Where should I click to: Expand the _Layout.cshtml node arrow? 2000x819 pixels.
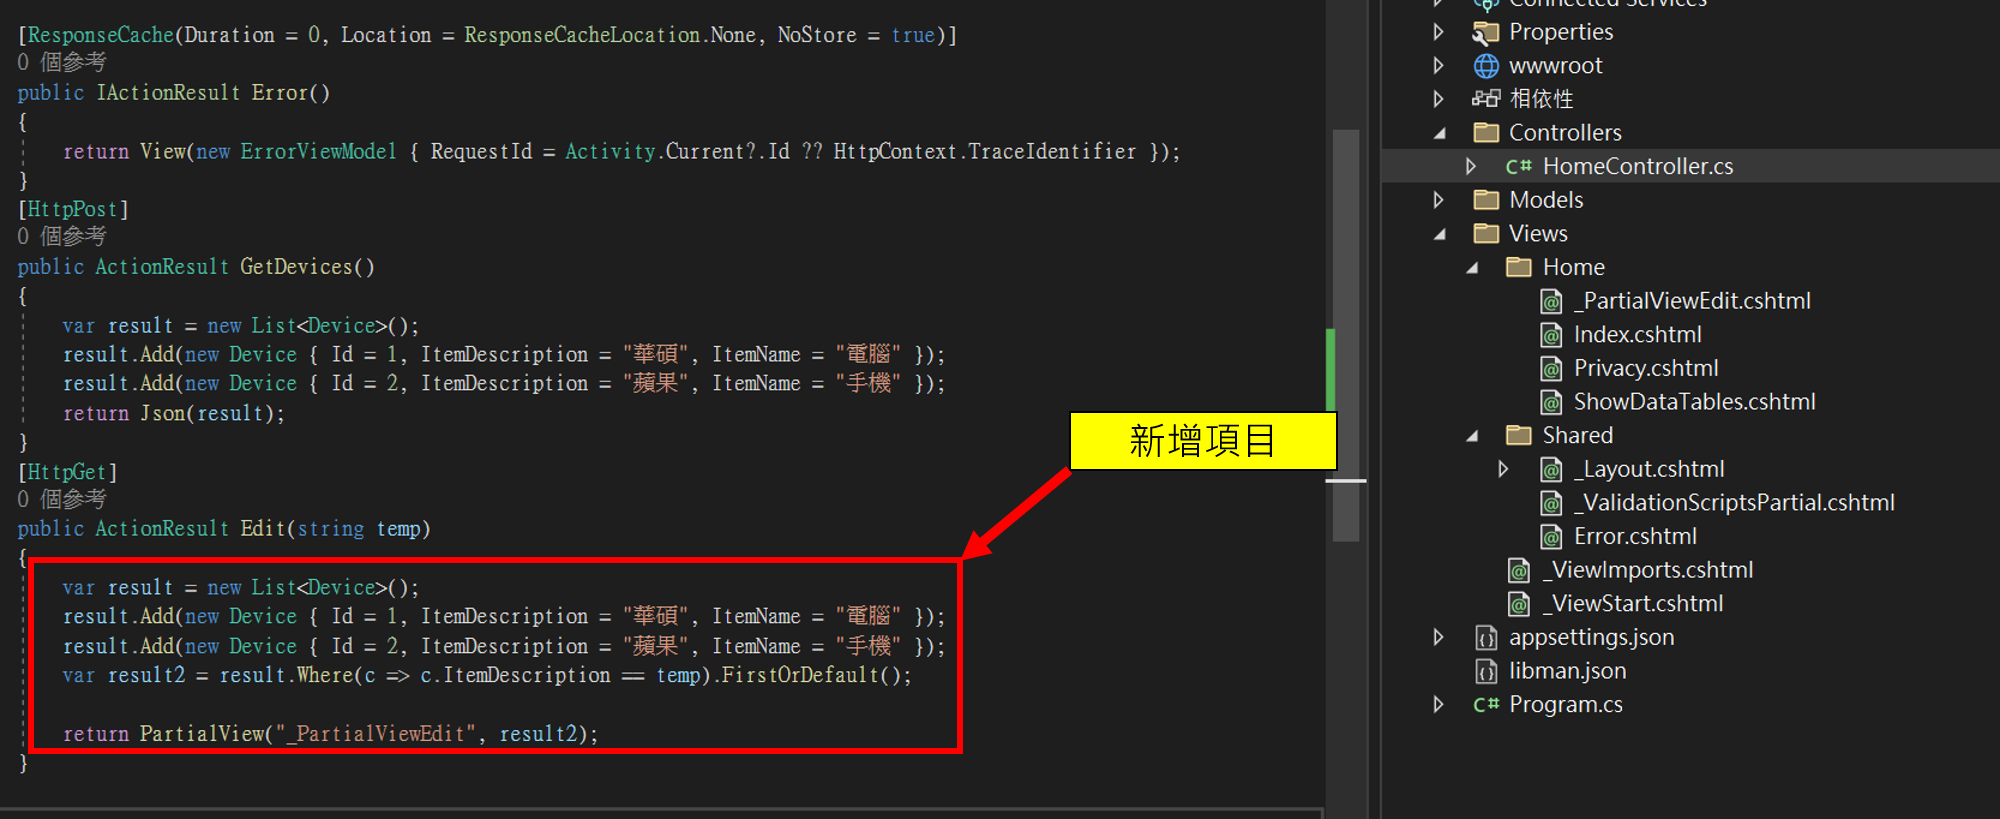tap(1503, 469)
